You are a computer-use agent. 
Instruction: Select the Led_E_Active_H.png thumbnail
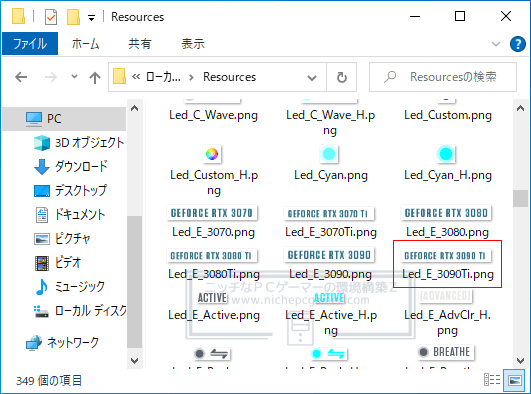click(x=329, y=298)
